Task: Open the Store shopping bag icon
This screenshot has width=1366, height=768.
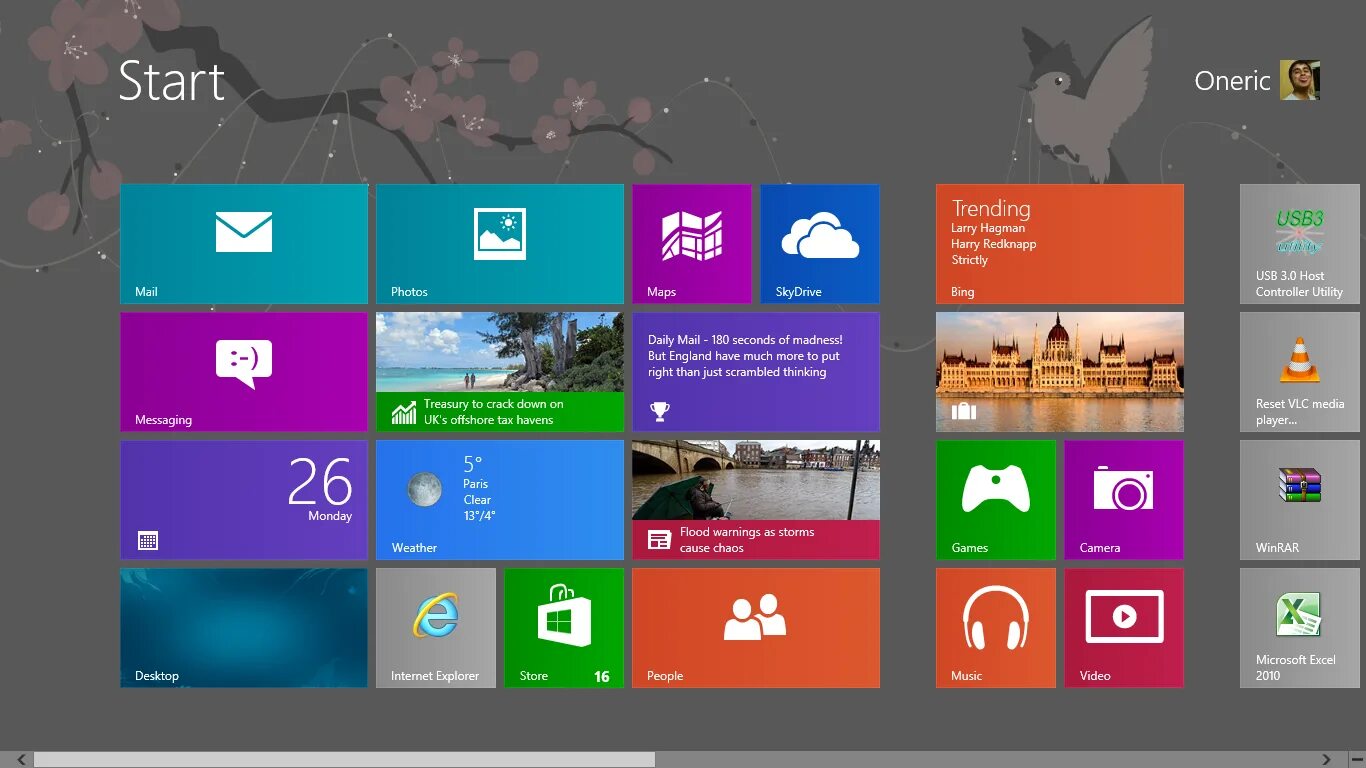Action: pos(564,614)
